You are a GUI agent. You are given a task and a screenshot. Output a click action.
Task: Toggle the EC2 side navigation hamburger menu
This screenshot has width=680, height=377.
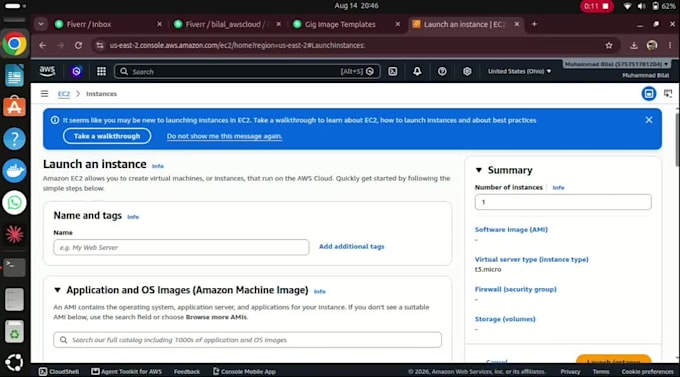44,94
